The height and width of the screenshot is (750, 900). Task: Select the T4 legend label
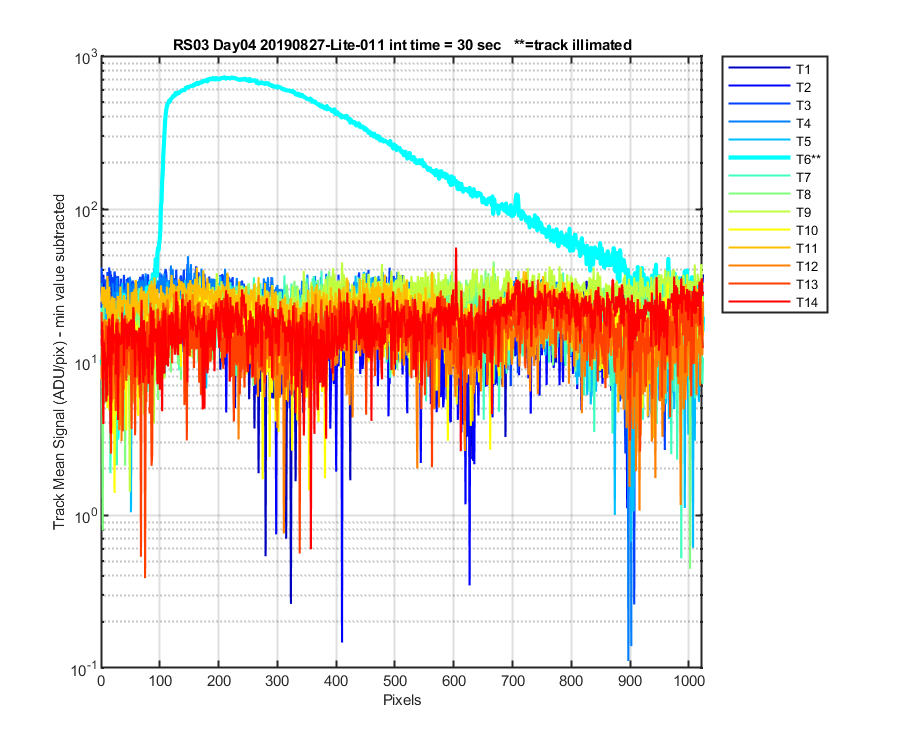[x=803, y=123]
